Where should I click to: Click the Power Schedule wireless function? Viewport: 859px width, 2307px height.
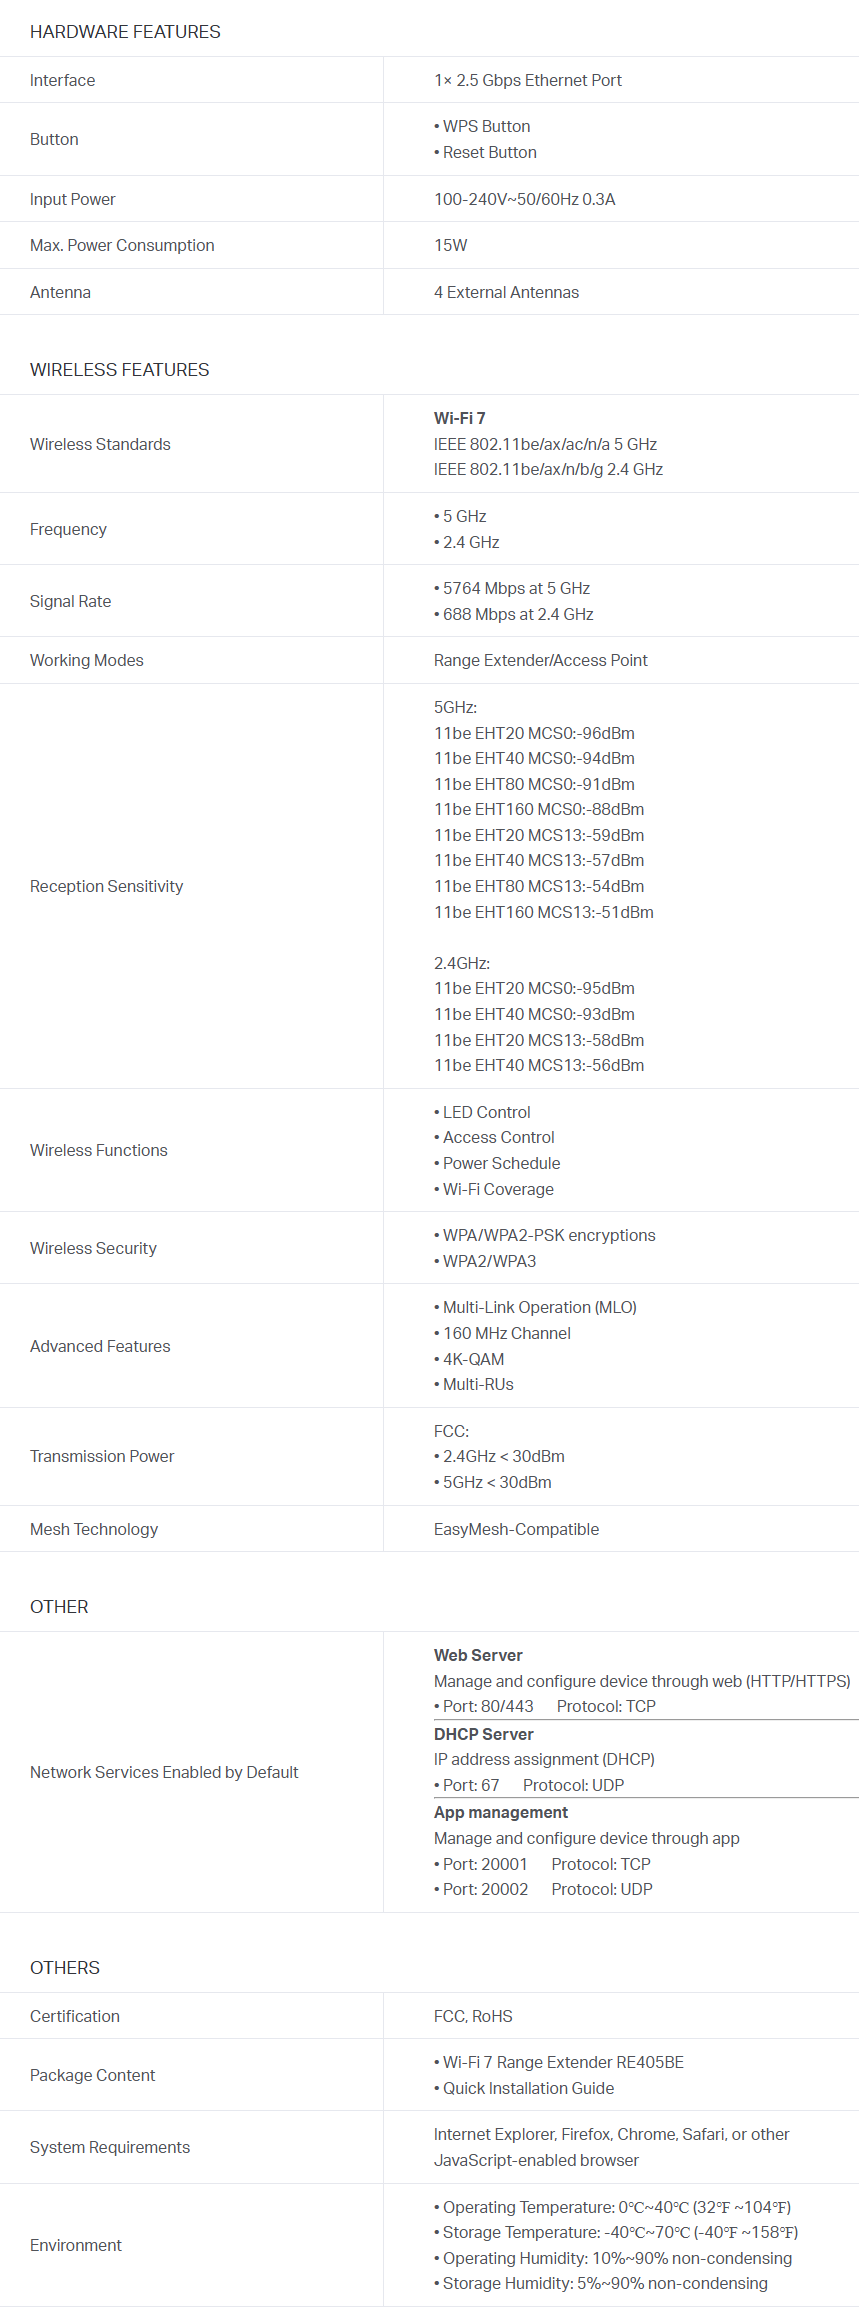tap(501, 1163)
